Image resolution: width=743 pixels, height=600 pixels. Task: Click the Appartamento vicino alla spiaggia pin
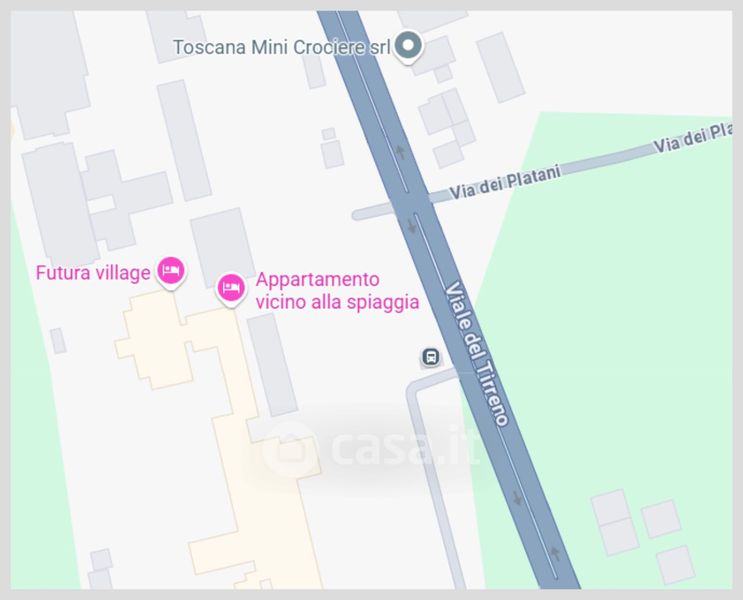click(x=231, y=288)
